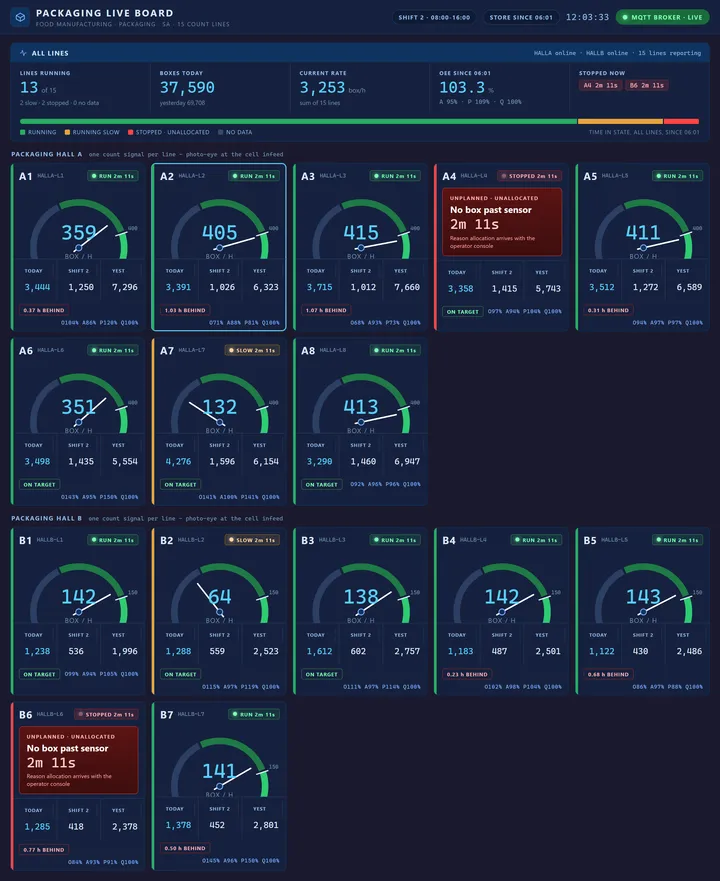This screenshot has height=881, width=720.
Task: Click the grey NO DATA legend square
Action: (220, 133)
